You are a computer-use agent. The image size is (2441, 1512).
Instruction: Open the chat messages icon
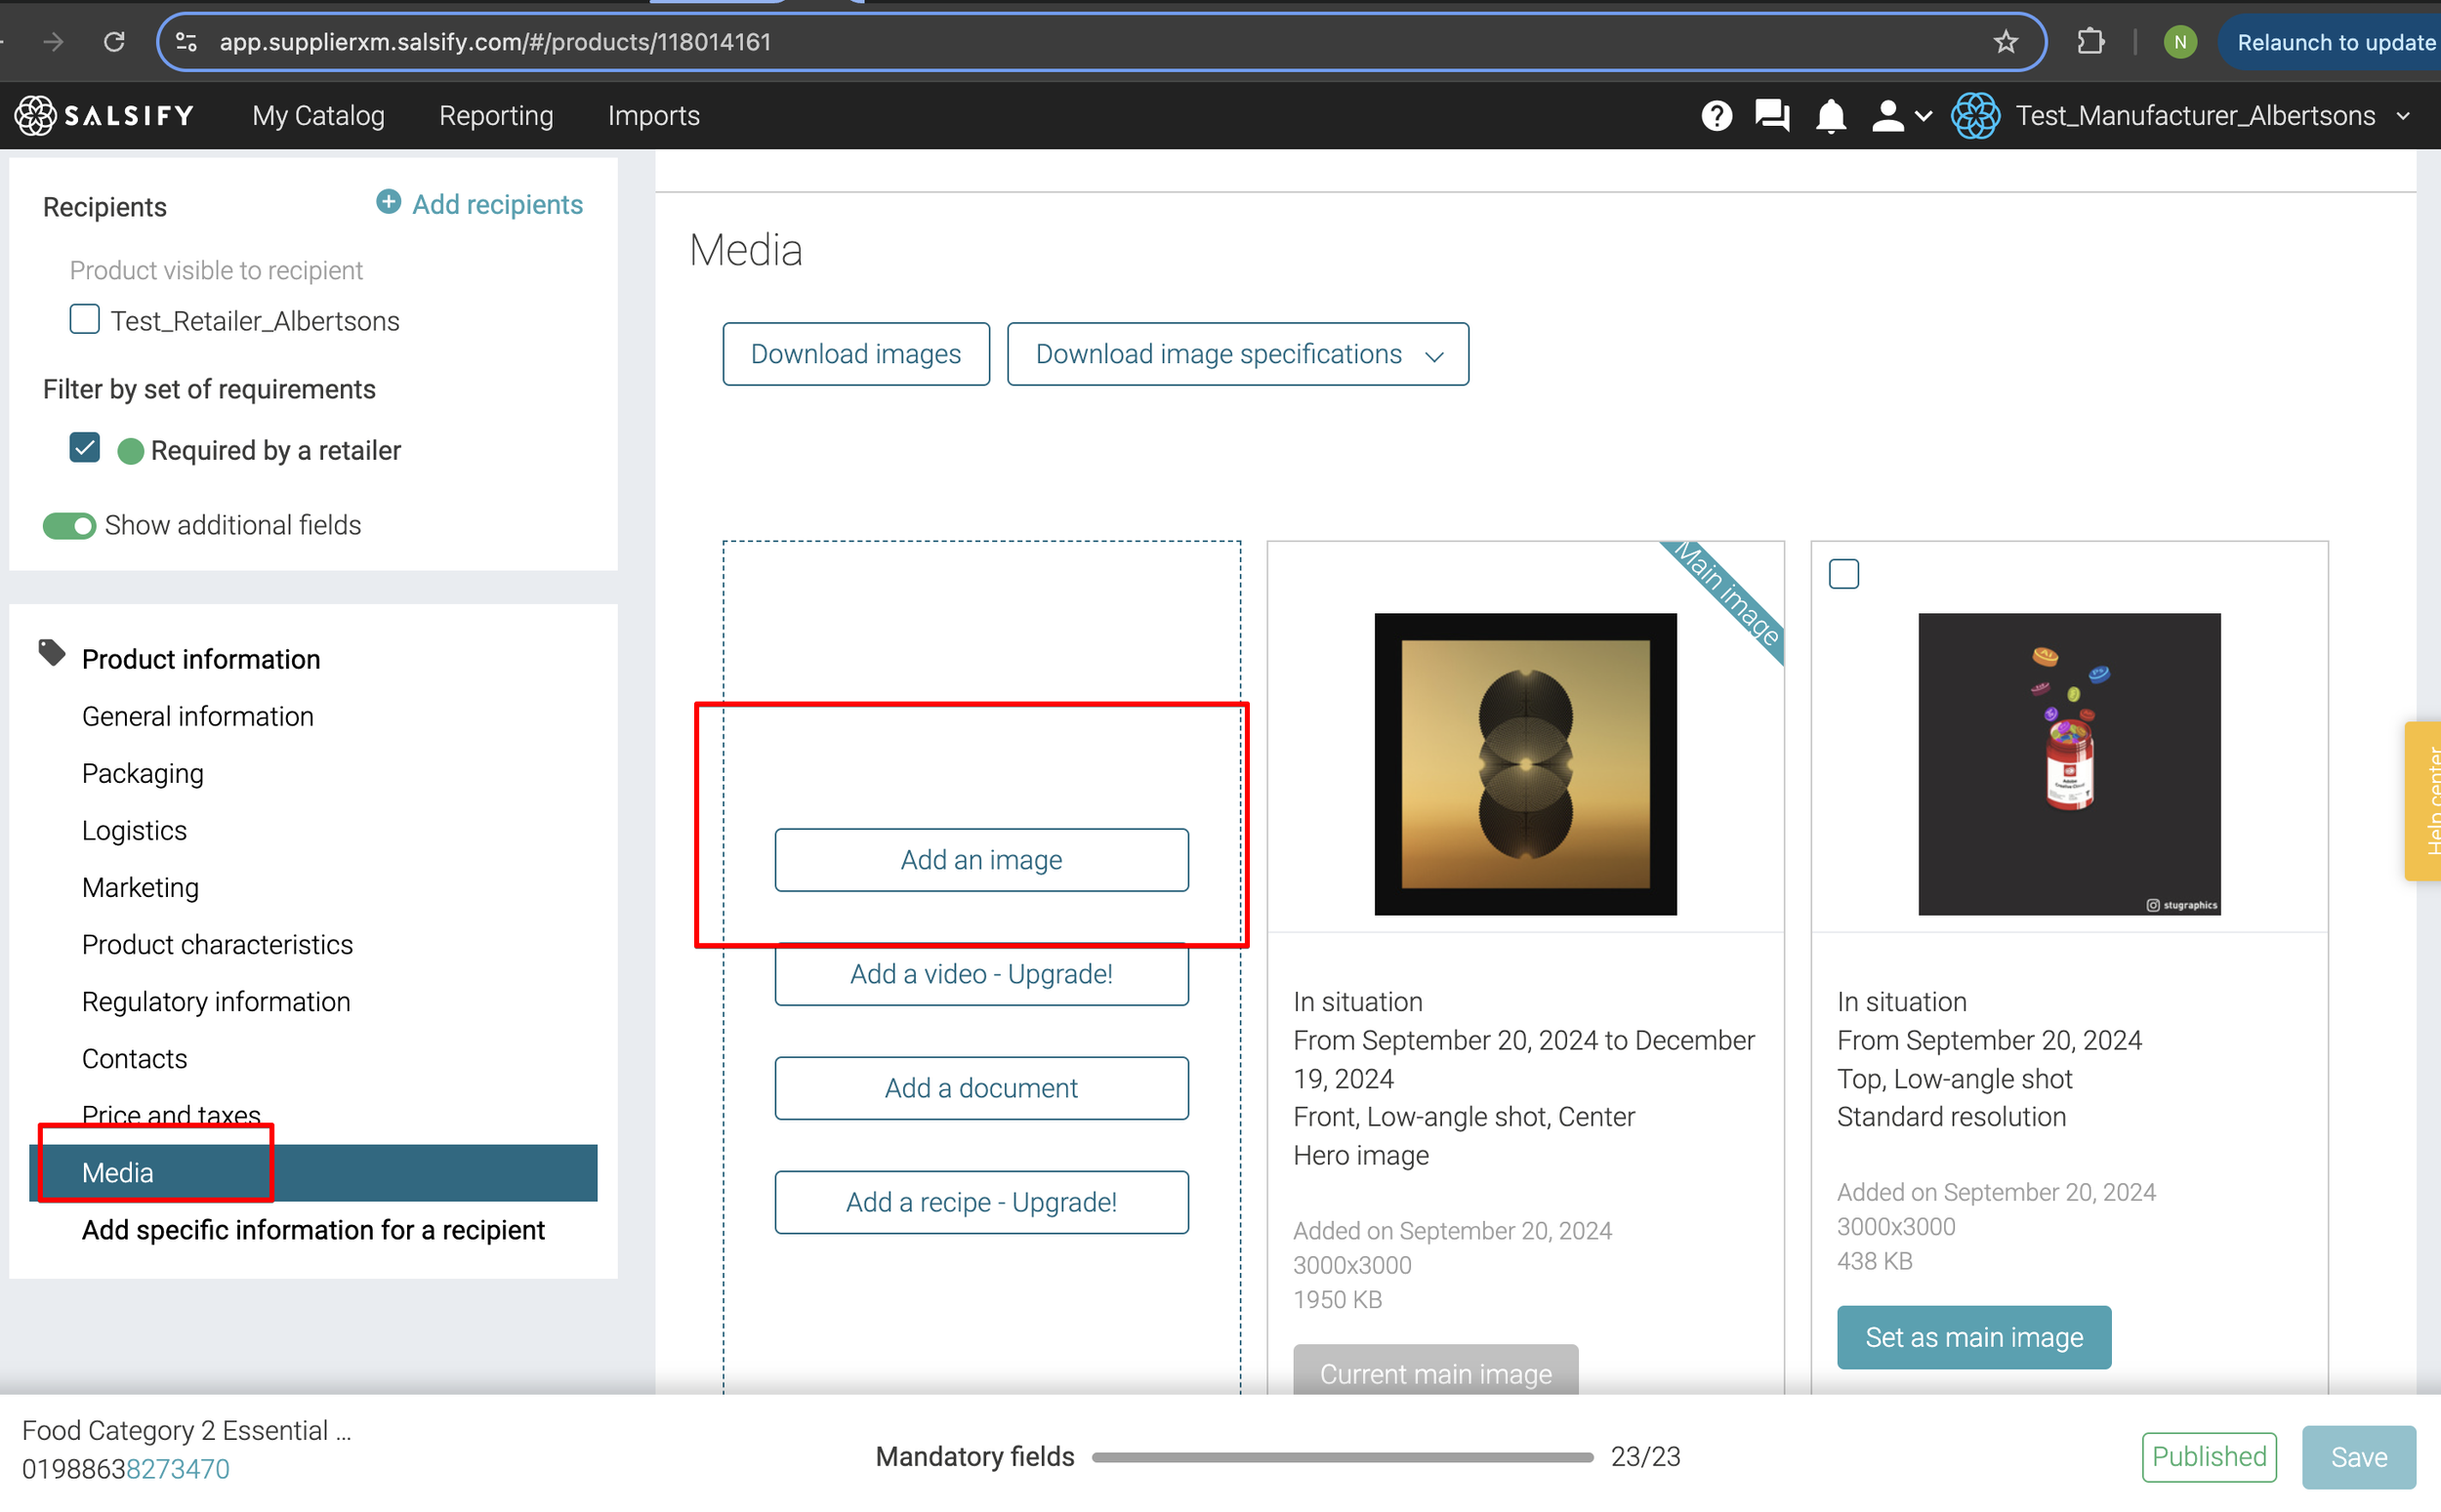pos(1772,116)
